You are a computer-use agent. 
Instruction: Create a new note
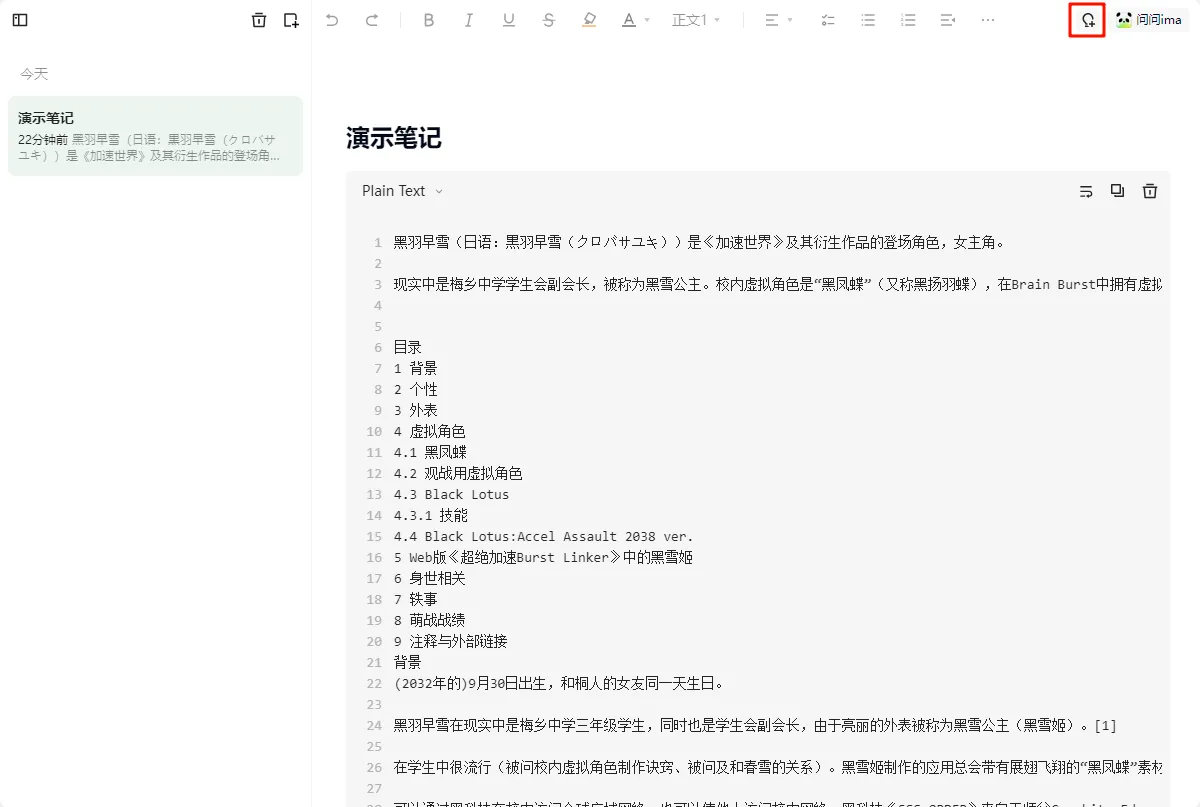(x=291, y=20)
